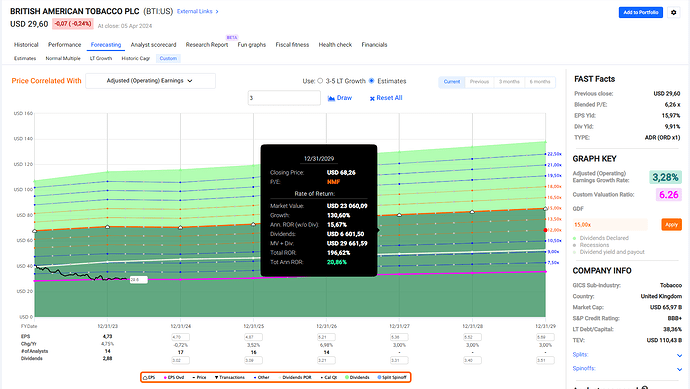
Task: Expand the Spinoffs section
Action: (679, 369)
